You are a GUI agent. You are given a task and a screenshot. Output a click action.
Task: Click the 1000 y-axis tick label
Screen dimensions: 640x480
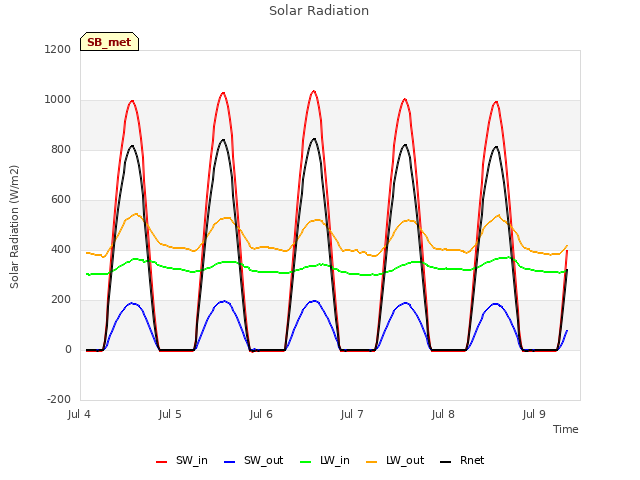tap(58, 100)
